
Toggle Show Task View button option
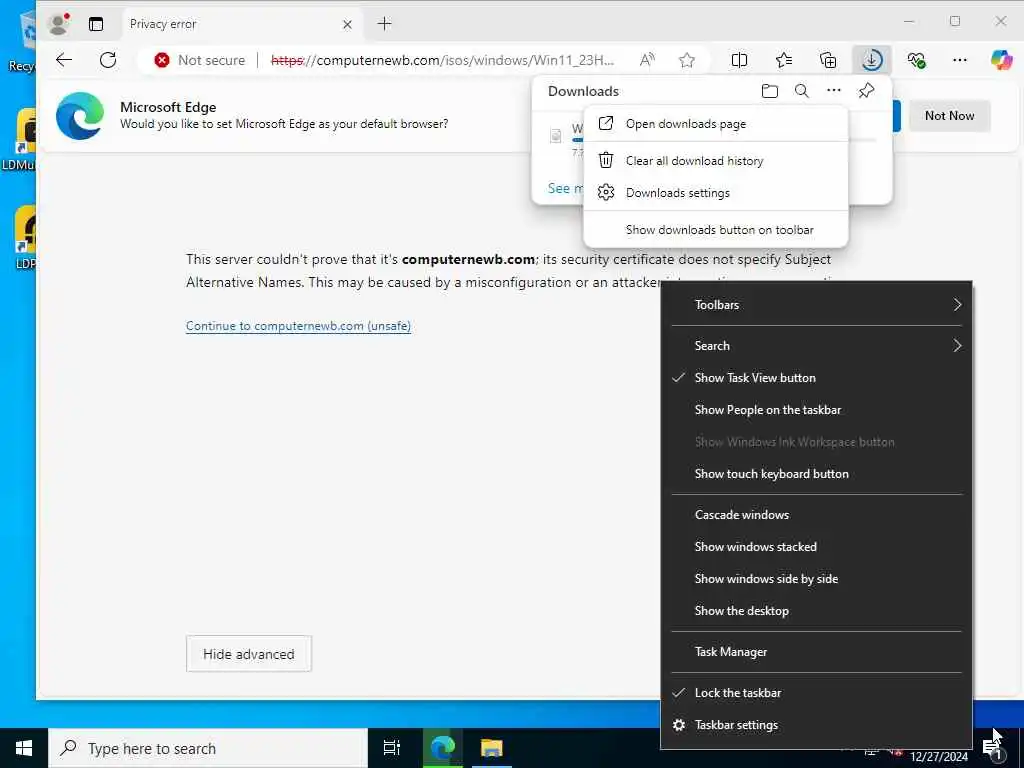[816, 378]
